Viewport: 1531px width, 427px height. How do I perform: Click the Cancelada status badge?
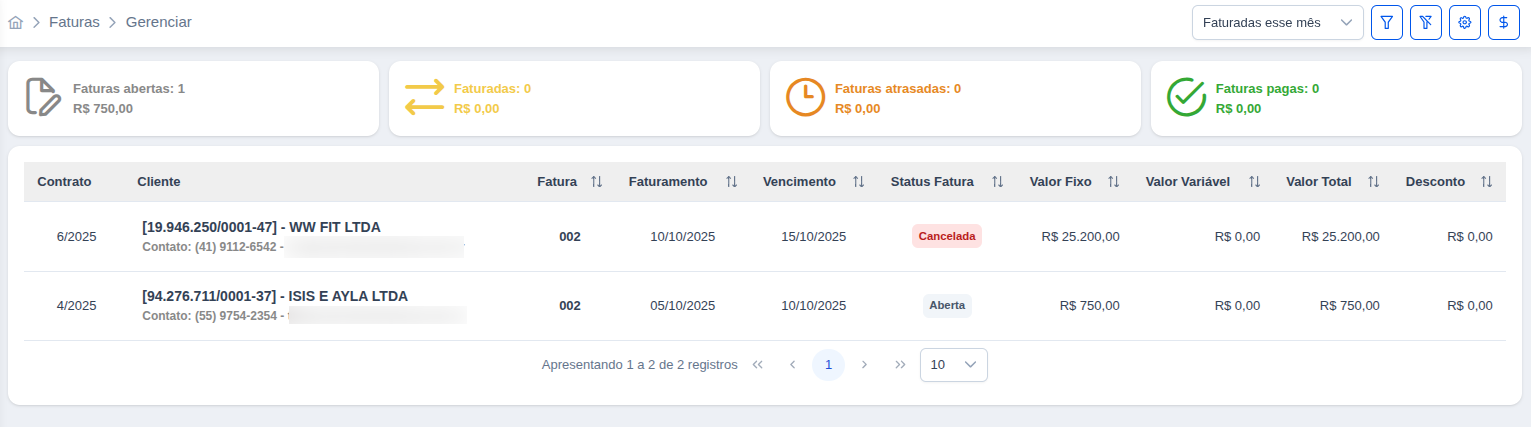(946, 236)
